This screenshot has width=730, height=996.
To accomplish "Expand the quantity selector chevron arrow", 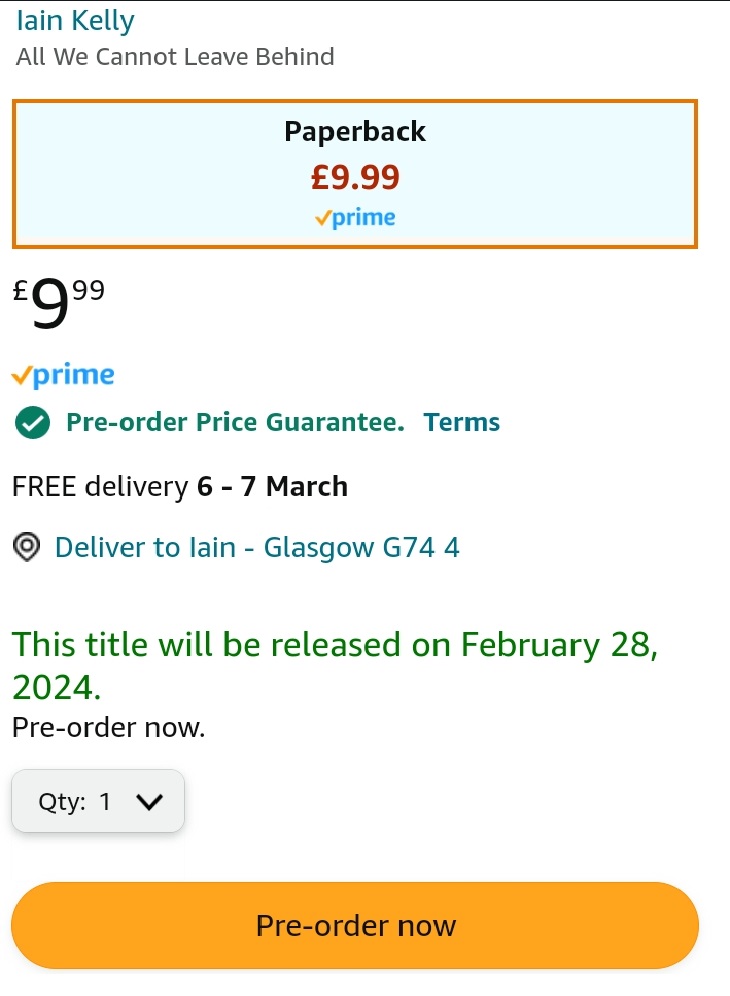I will [148, 801].
